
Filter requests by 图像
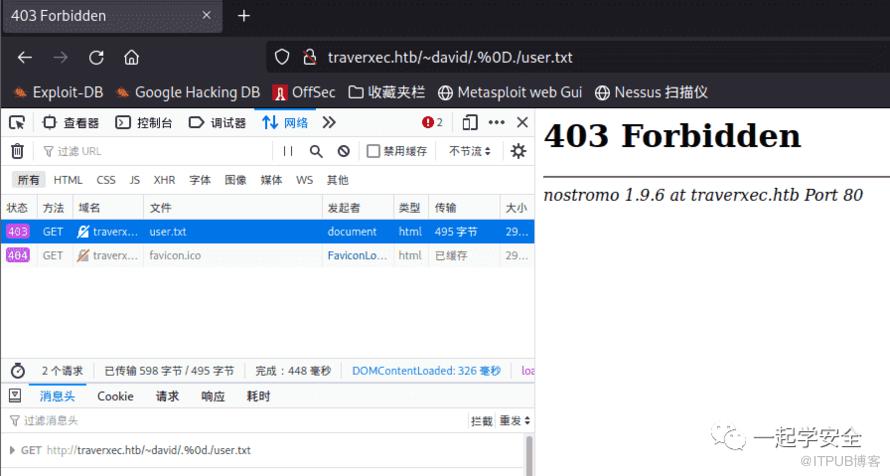(236, 180)
